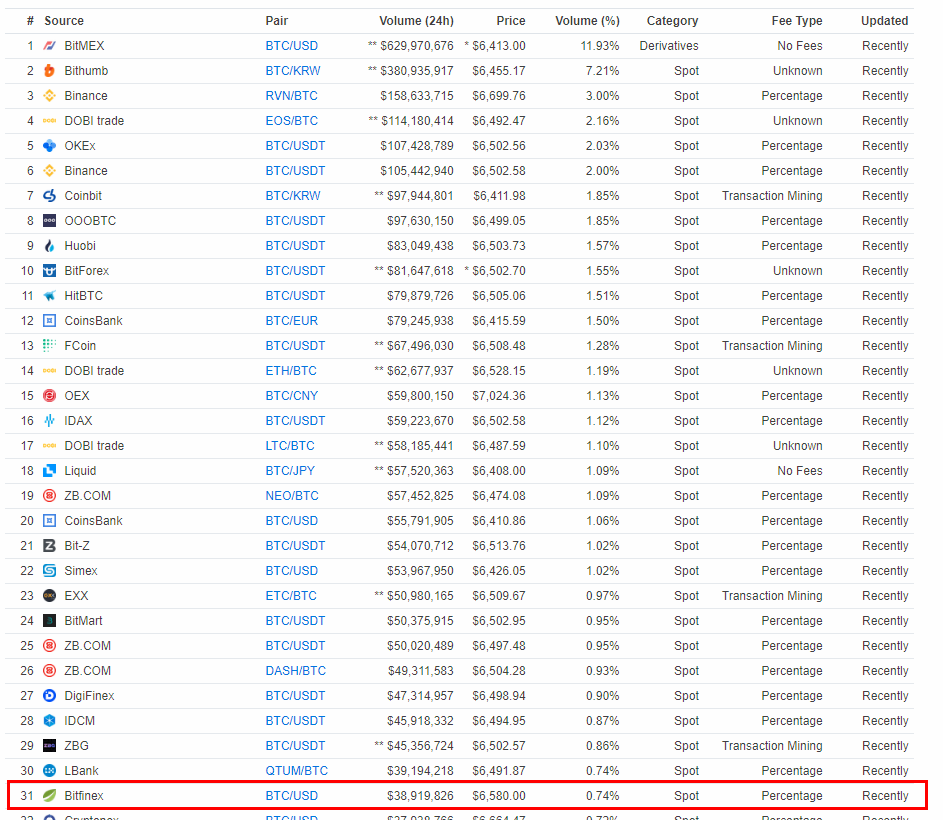Click the DigiFinex logo icon
943x820 pixels.
50,696
